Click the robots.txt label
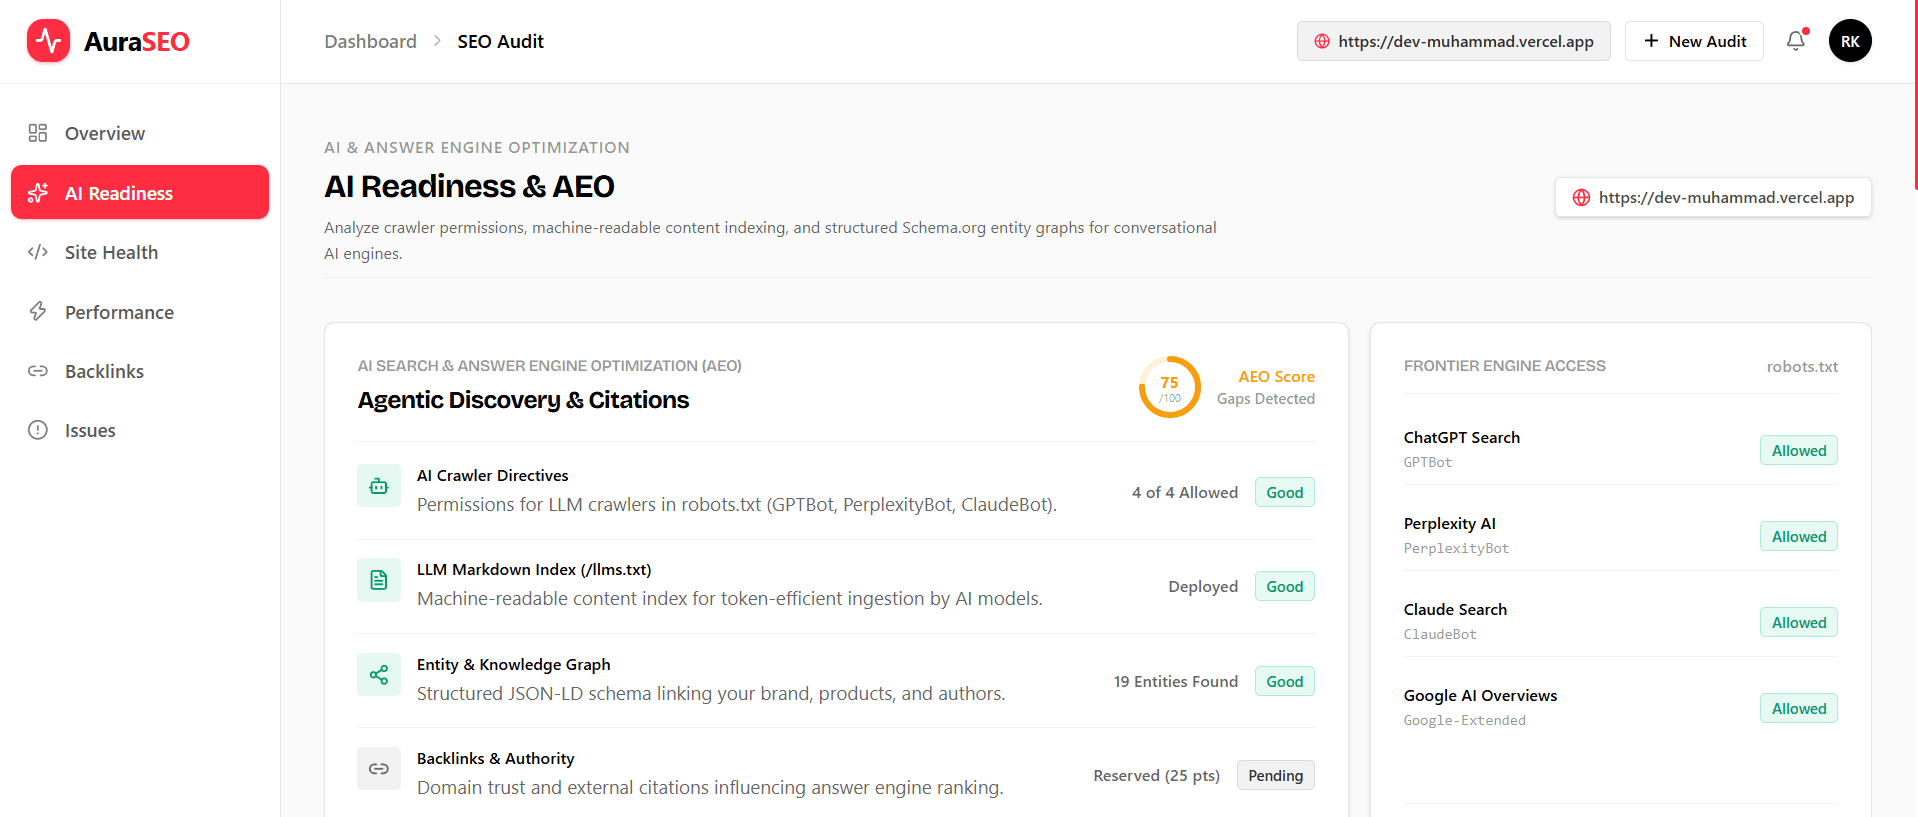 coord(1802,366)
